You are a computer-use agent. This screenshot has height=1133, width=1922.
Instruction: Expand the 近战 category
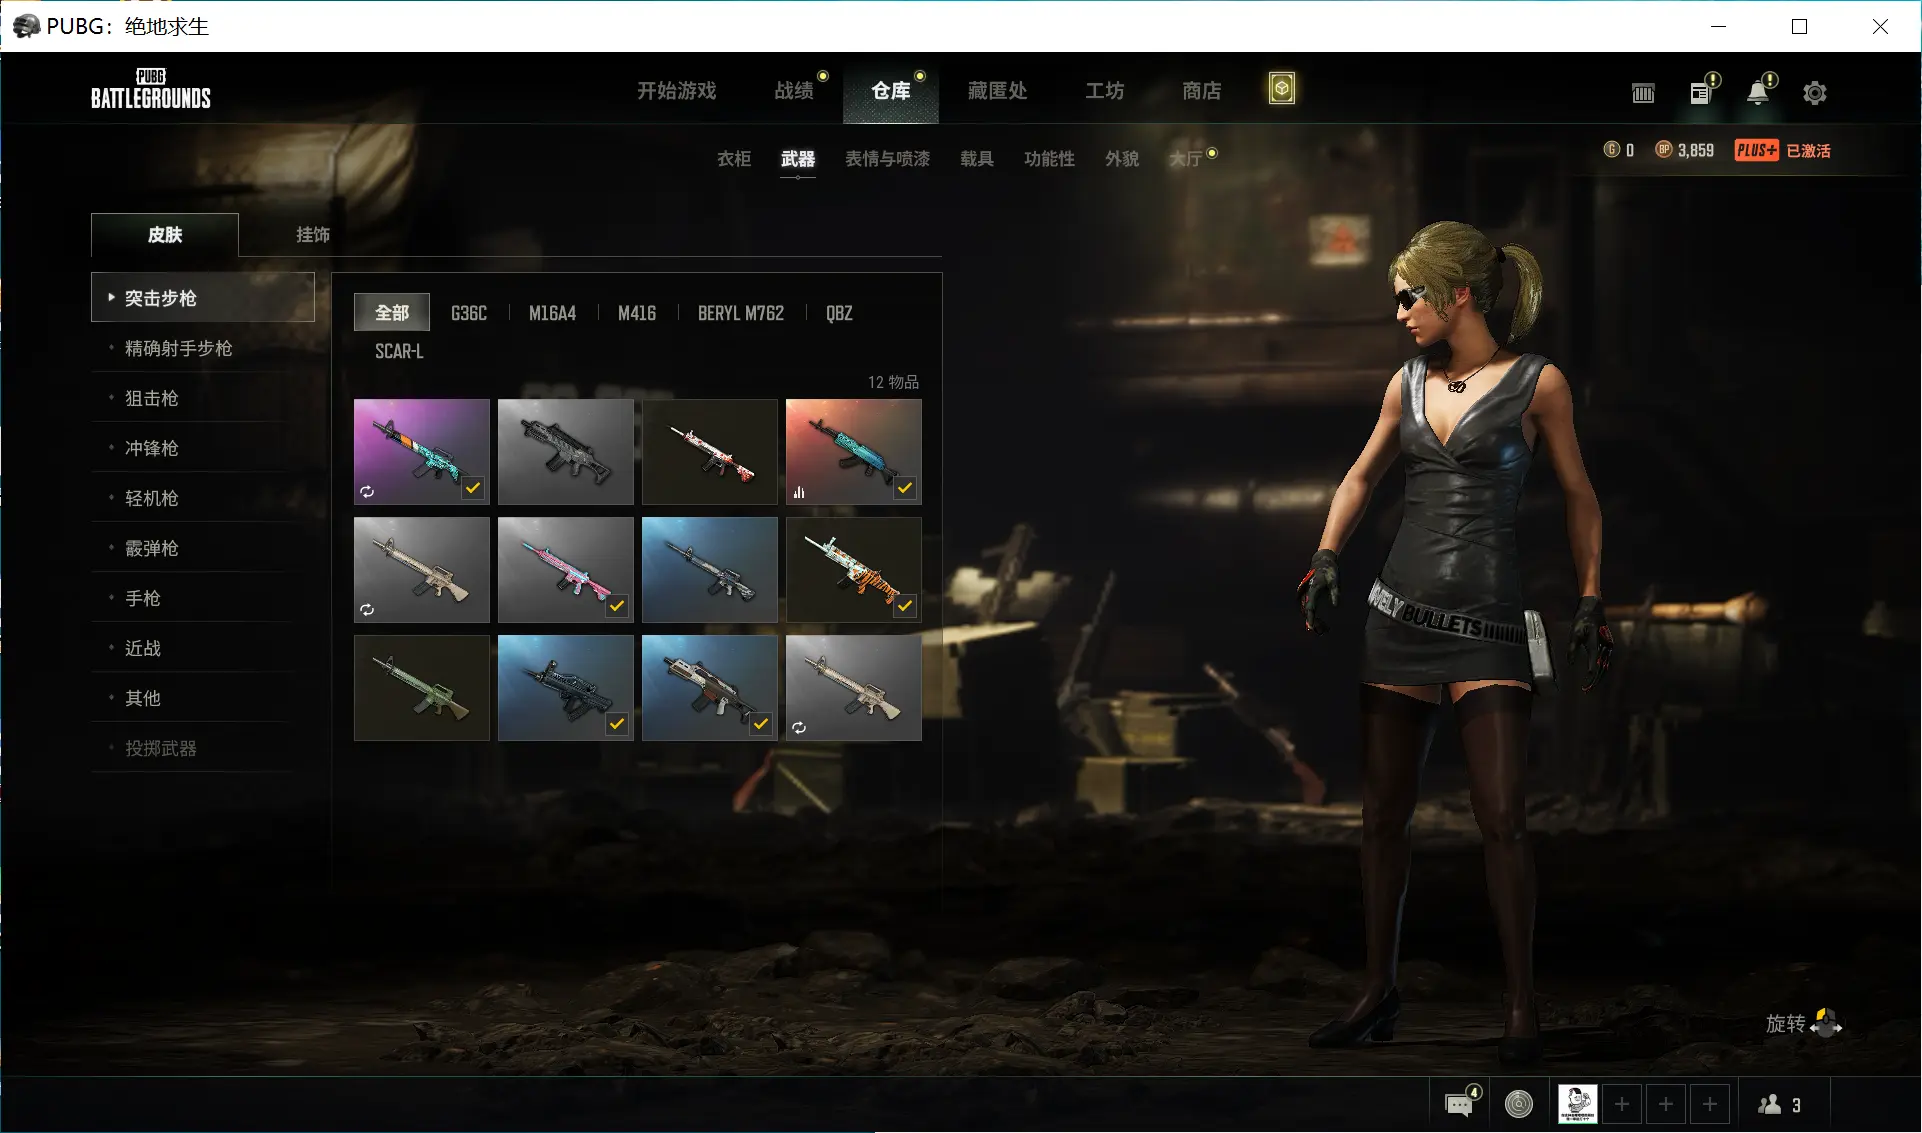[x=203, y=648]
